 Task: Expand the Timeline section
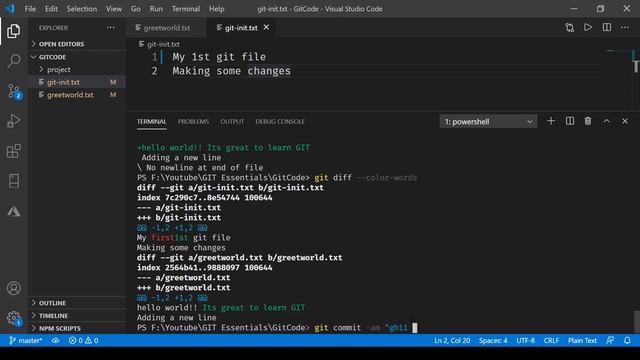(x=77, y=316)
